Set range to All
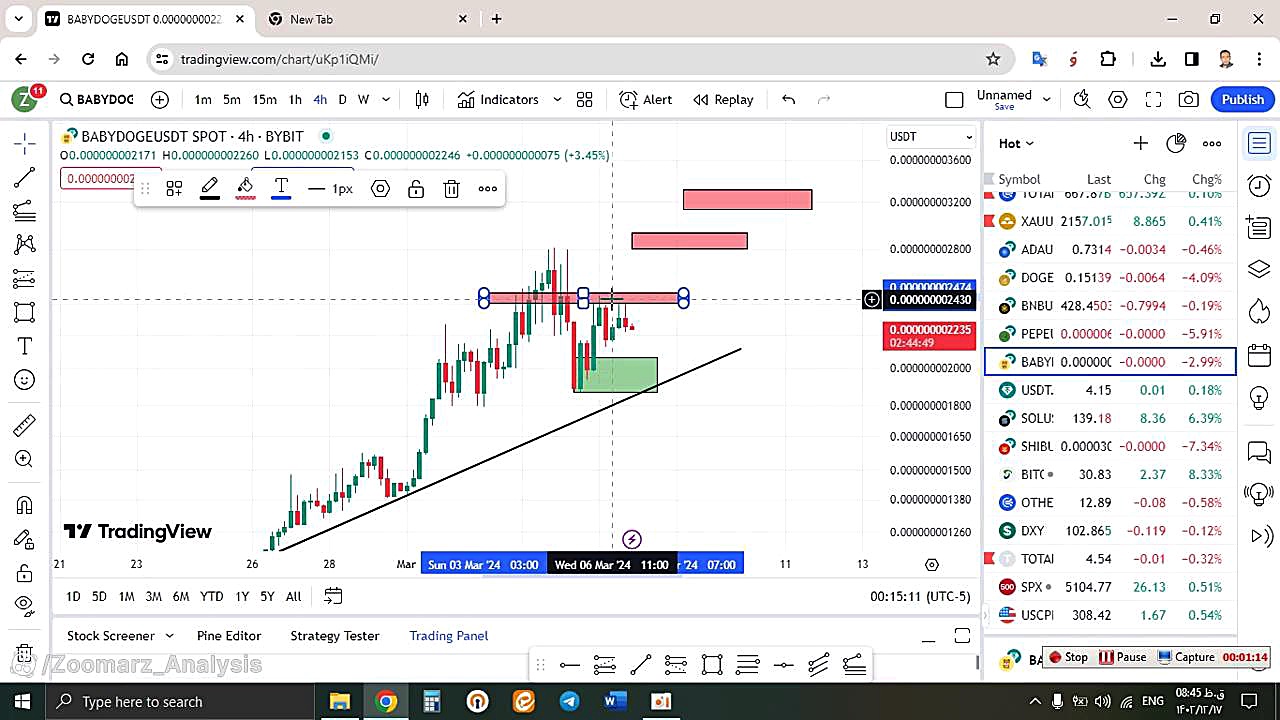The height and width of the screenshot is (720, 1280). [x=293, y=596]
